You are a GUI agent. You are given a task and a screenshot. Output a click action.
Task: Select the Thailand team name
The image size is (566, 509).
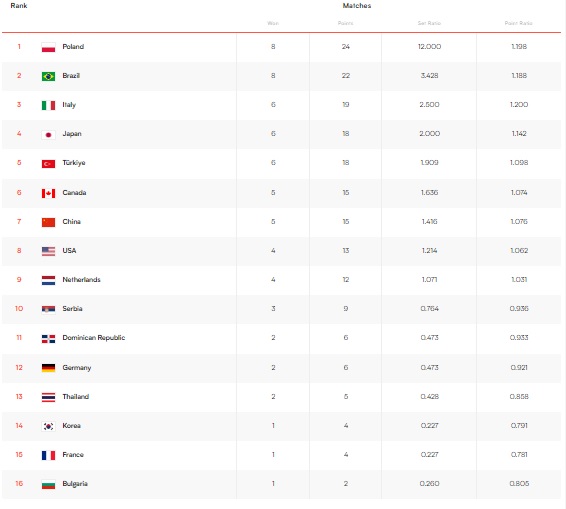point(75,396)
